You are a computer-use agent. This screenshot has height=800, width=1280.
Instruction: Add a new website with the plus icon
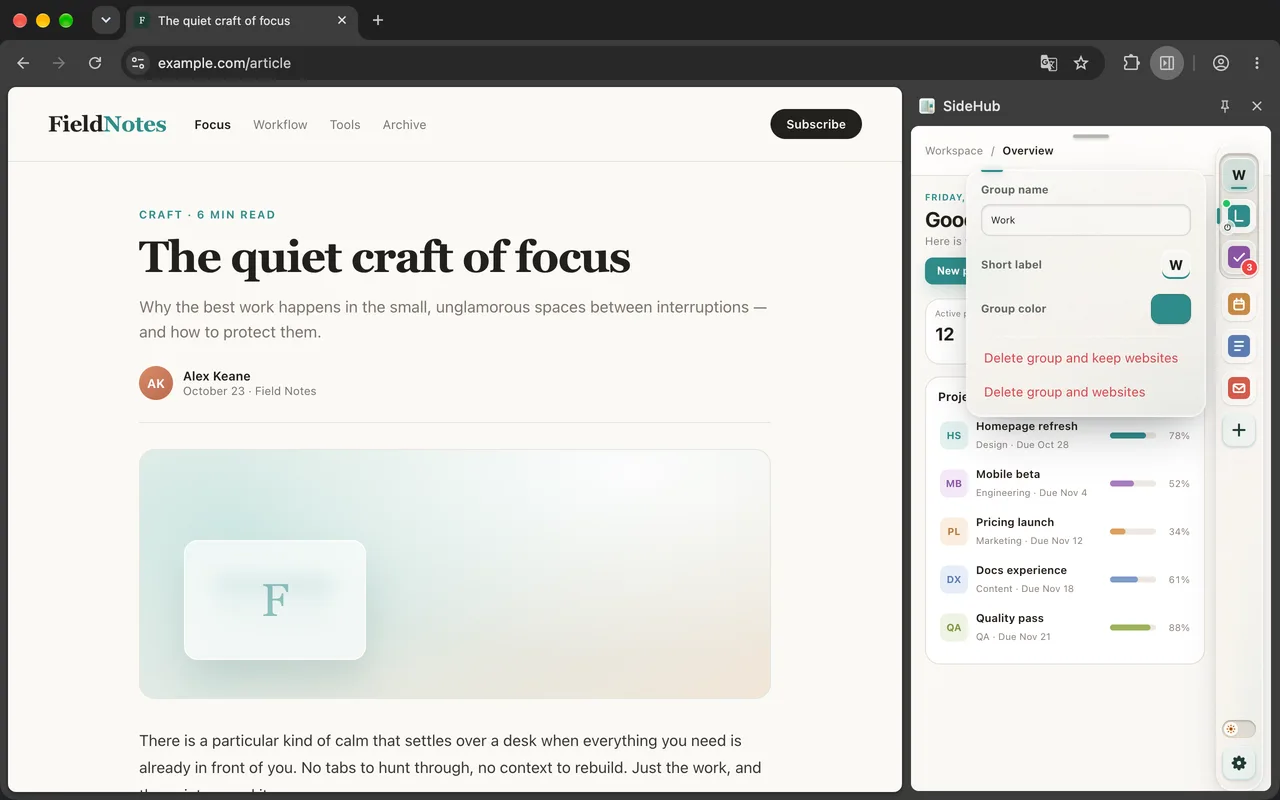tap(1239, 430)
